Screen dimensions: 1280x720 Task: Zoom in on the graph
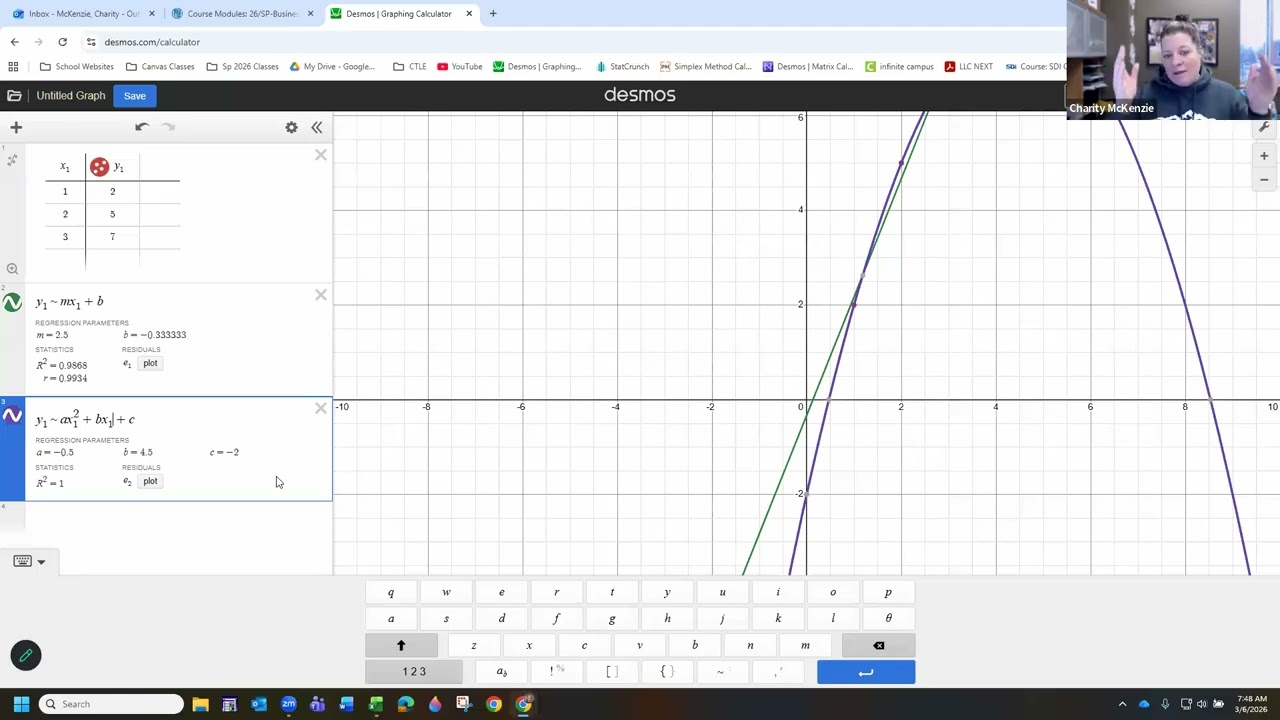1264,156
